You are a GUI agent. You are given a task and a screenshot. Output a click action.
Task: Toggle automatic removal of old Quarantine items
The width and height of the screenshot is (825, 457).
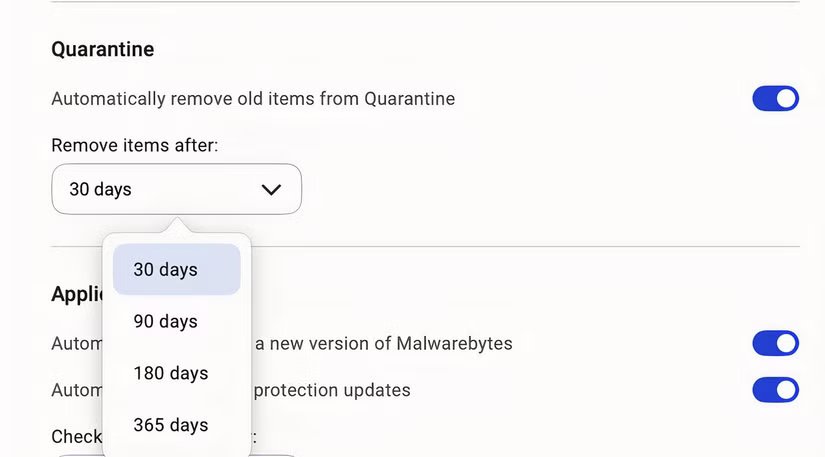click(x=775, y=98)
